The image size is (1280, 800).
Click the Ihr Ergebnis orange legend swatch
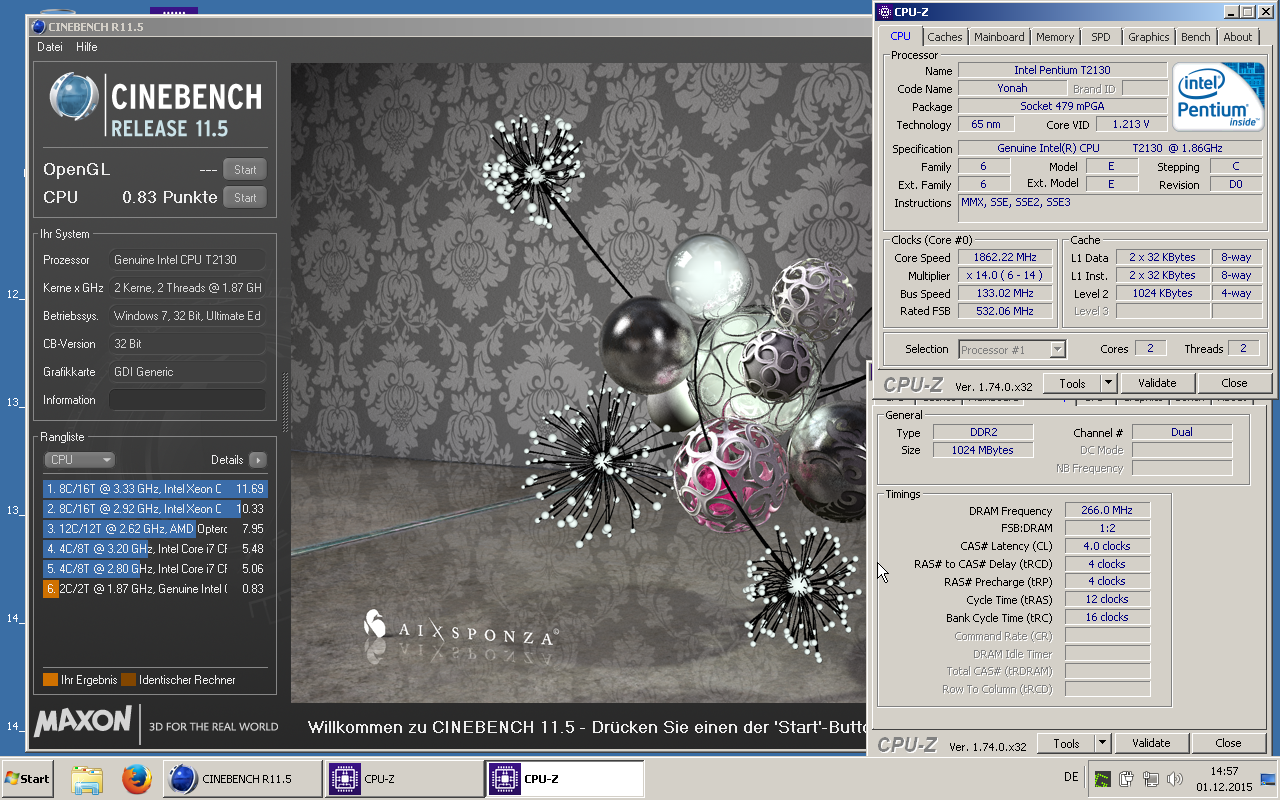point(50,680)
